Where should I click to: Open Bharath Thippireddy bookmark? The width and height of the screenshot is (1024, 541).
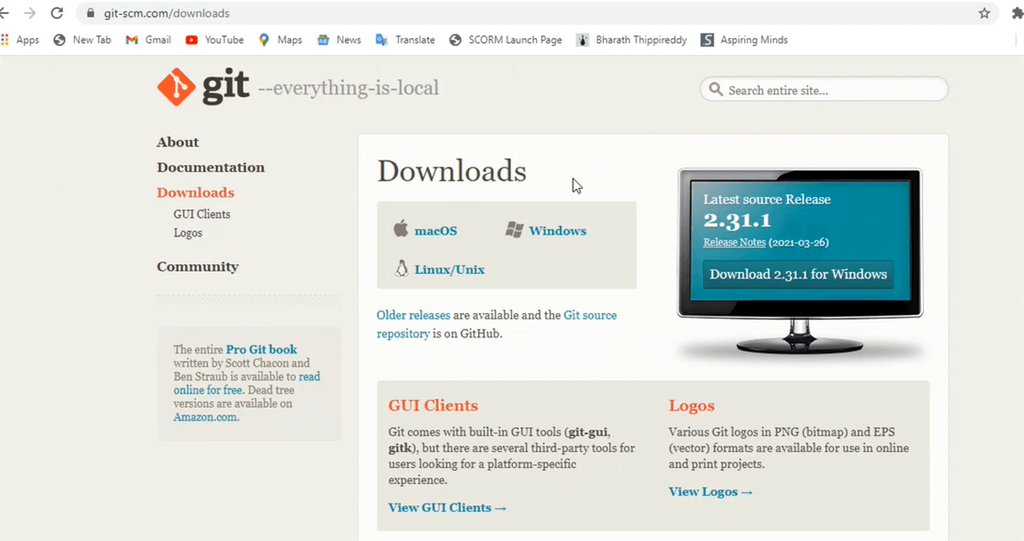click(632, 40)
